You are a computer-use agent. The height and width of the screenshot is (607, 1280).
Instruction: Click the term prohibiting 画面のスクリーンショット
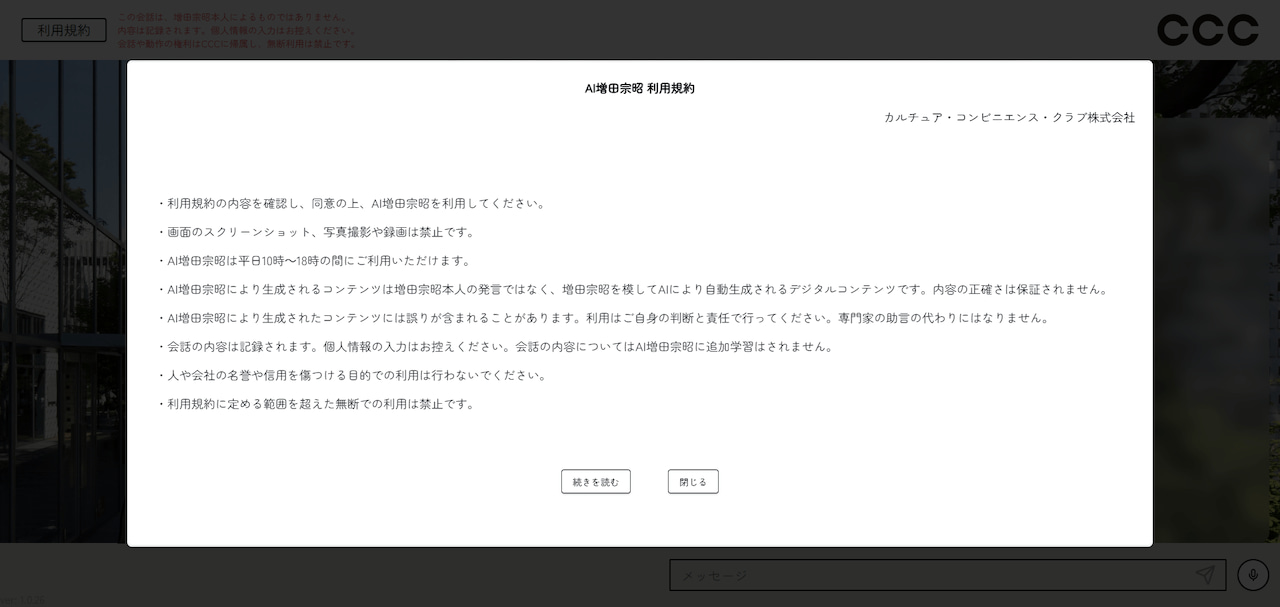click(x=317, y=232)
